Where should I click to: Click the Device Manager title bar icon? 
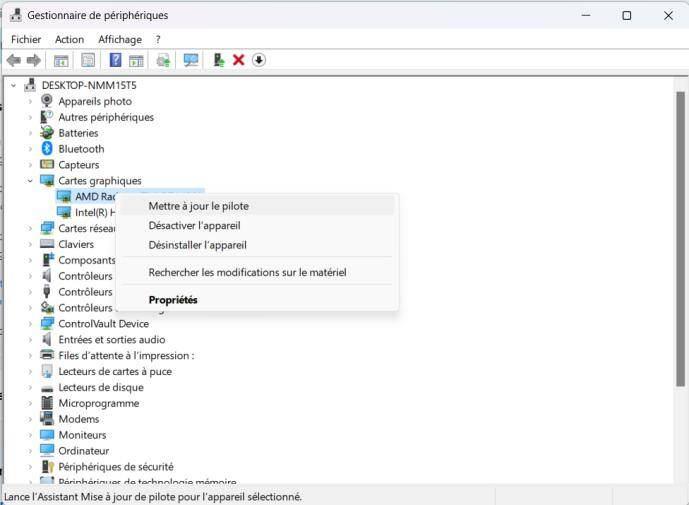pyautogui.click(x=16, y=15)
